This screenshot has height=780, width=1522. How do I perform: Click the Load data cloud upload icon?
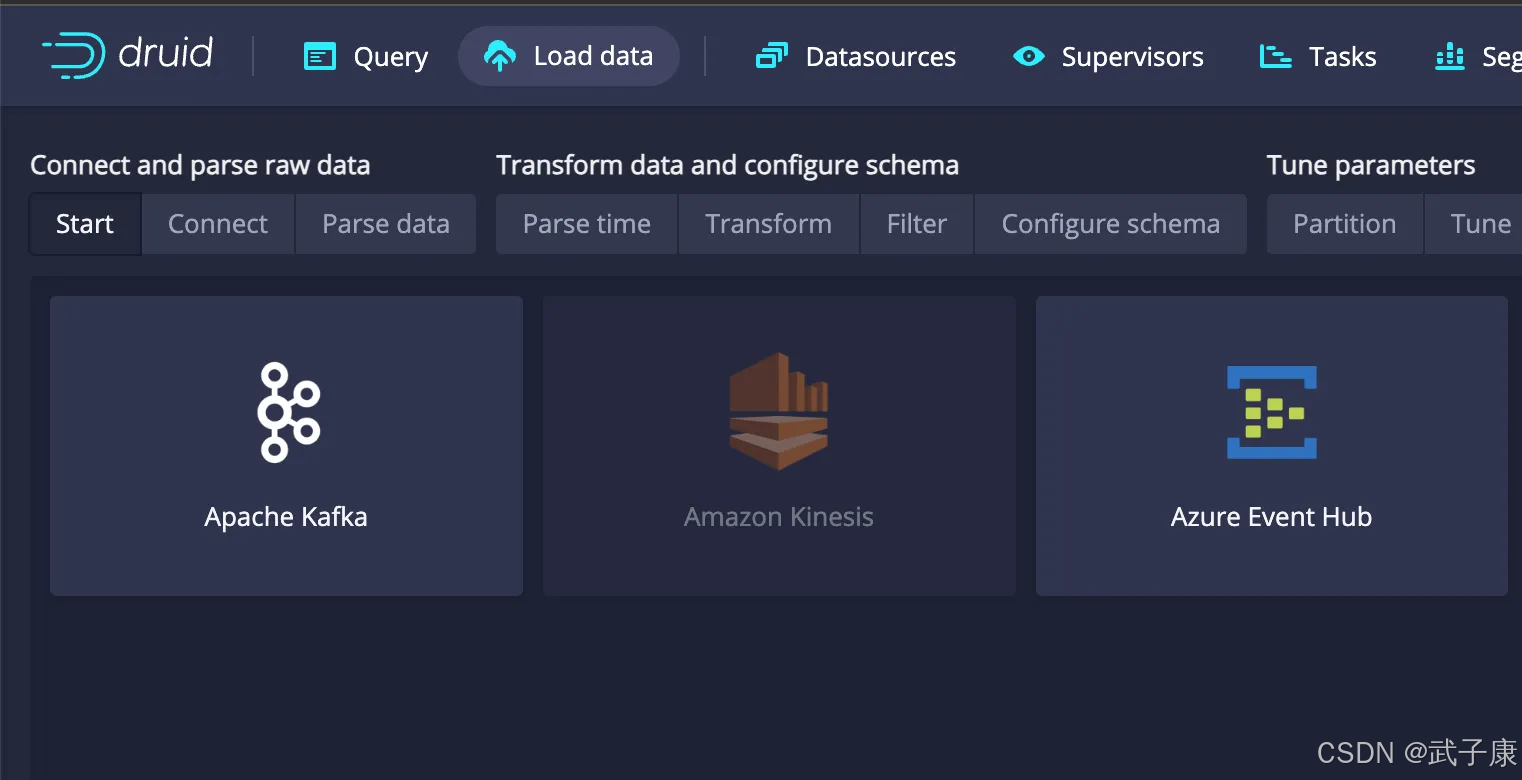click(x=499, y=57)
